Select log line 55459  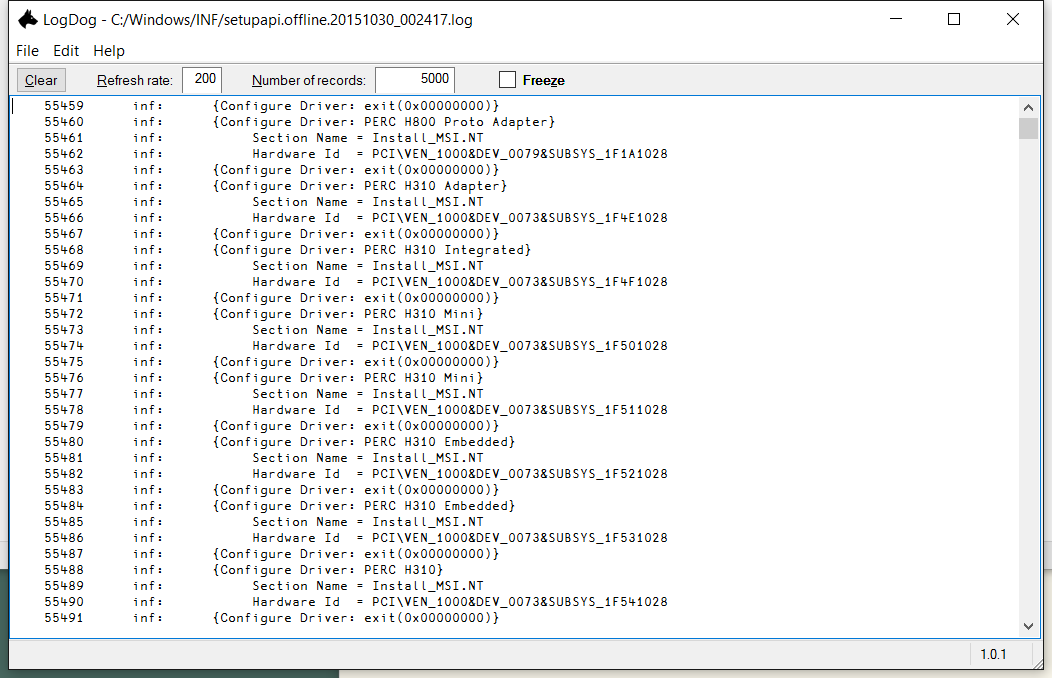click(272, 106)
